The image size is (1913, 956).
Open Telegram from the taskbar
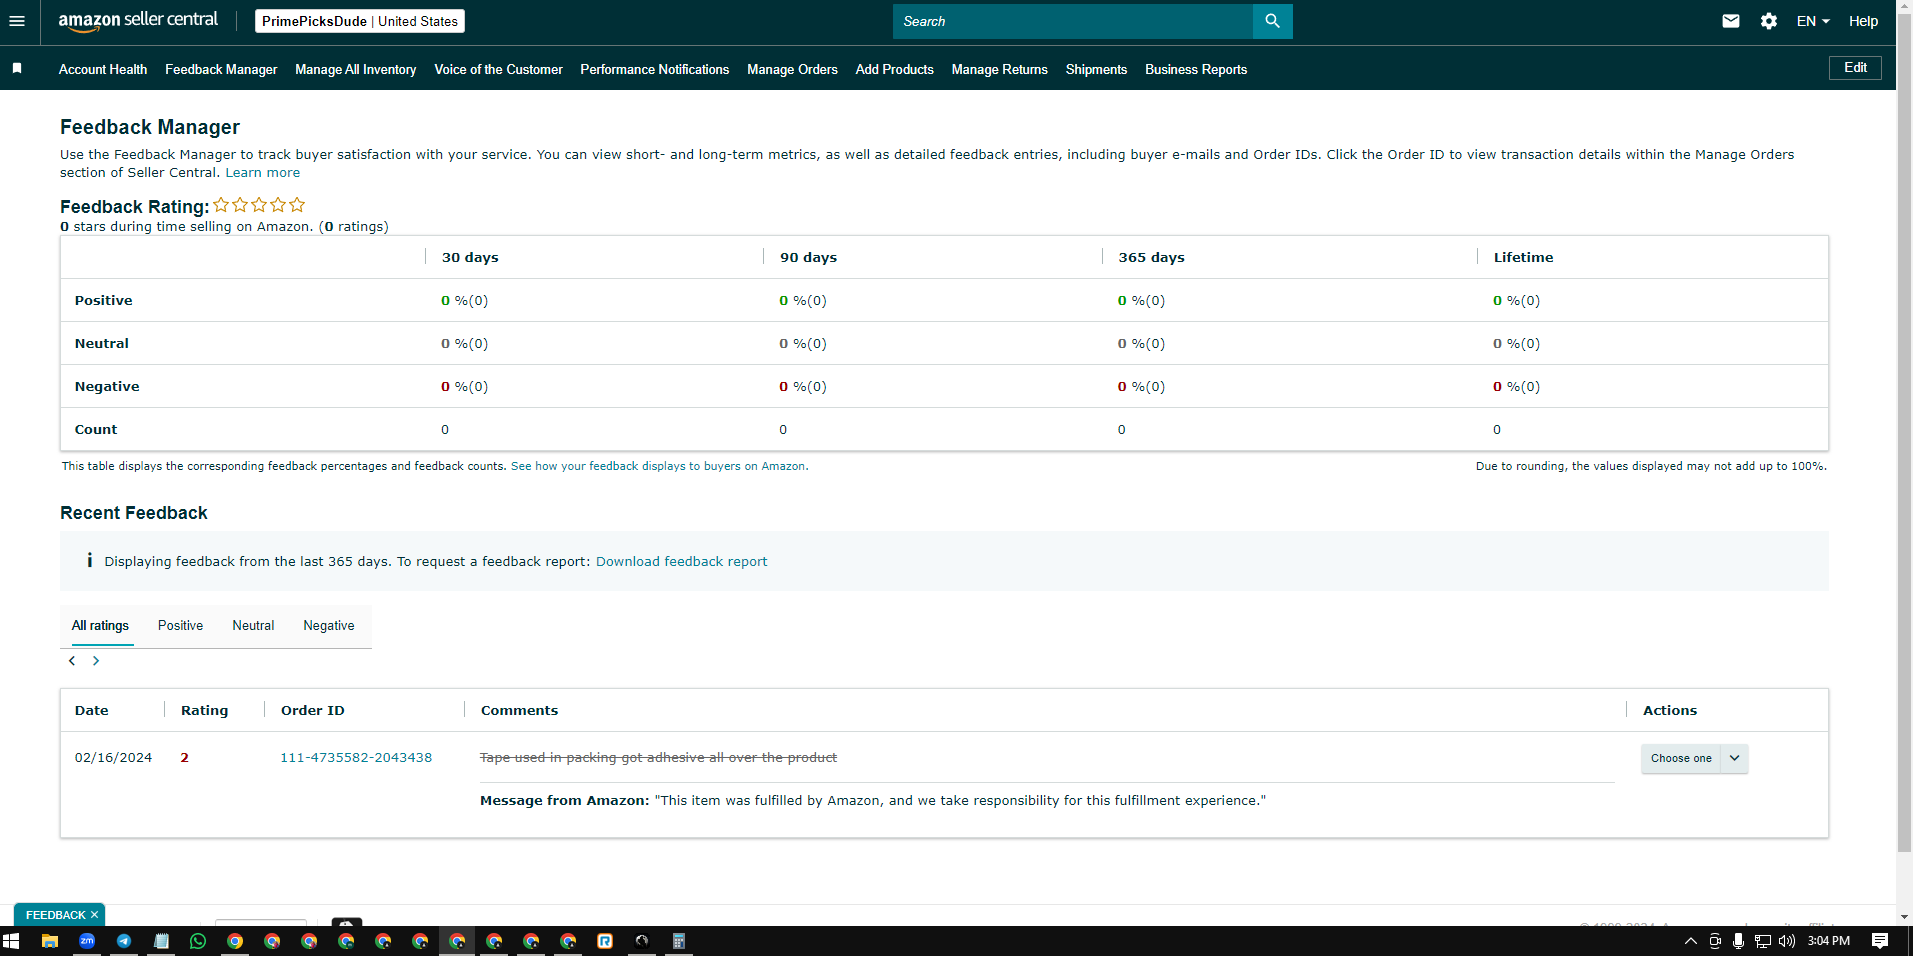(x=124, y=941)
